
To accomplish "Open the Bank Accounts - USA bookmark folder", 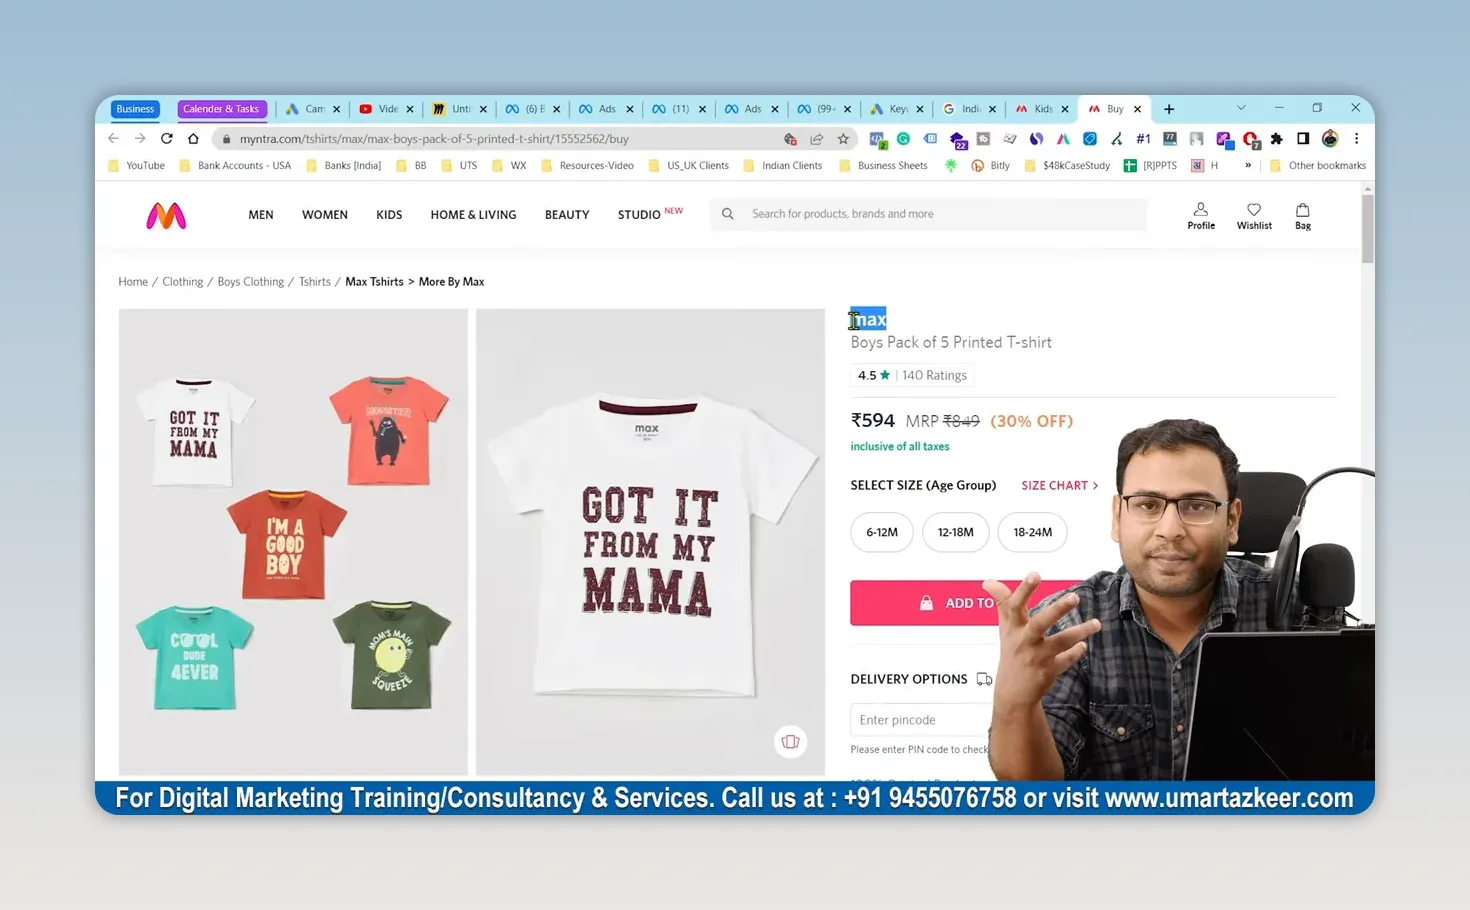I will click(x=235, y=166).
